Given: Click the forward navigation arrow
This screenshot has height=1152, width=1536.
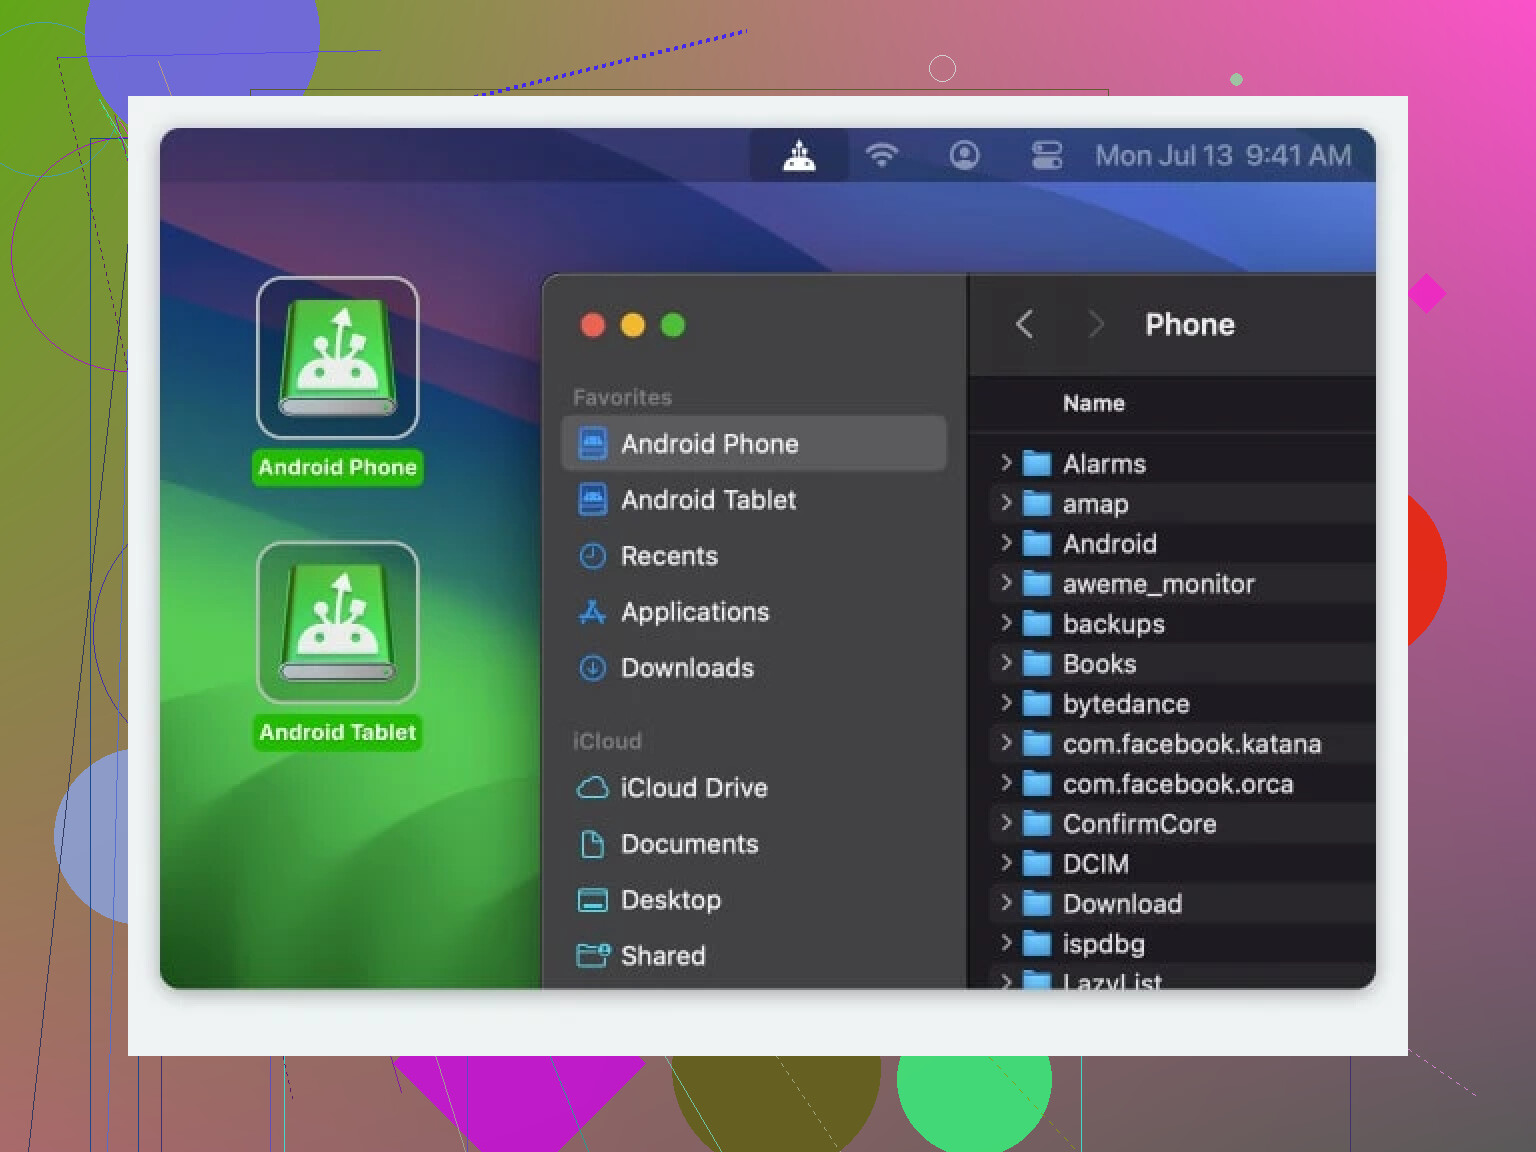Looking at the screenshot, I should click(x=1096, y=324).
